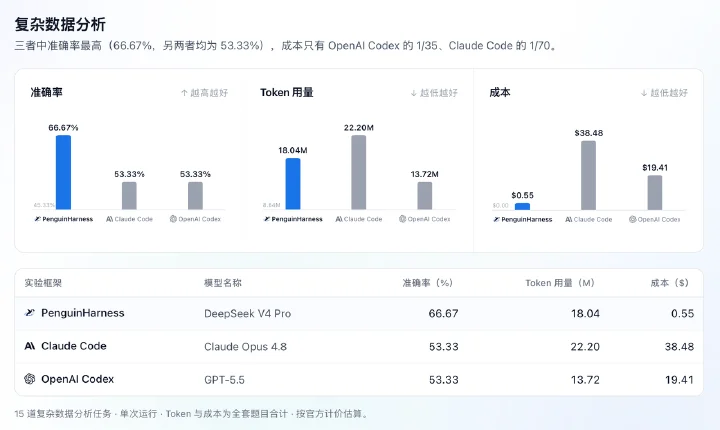Click the 53.33 cell in OpenAI Codex row
720x430 pixels.
coord(444,380)
